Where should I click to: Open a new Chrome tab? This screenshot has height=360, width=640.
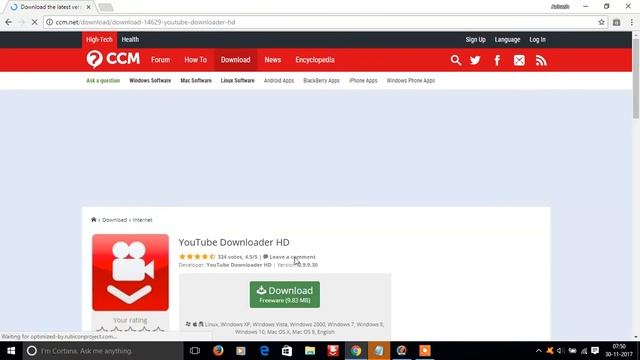tap(106, 7)
